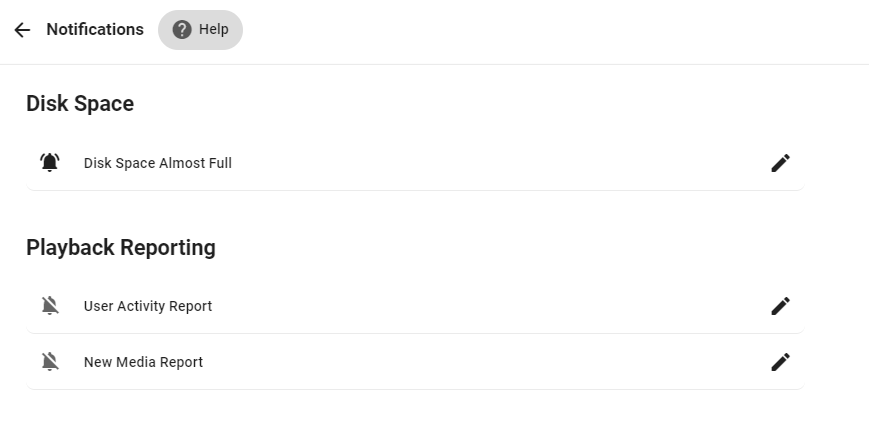Screen dimensions: 869x428
Task: Edit User Activity Report with pencil icon
Action: tap(780, 306)
